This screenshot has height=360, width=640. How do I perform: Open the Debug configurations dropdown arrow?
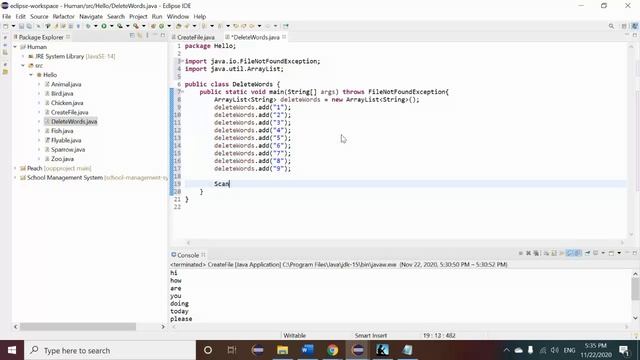click(96, 26)
